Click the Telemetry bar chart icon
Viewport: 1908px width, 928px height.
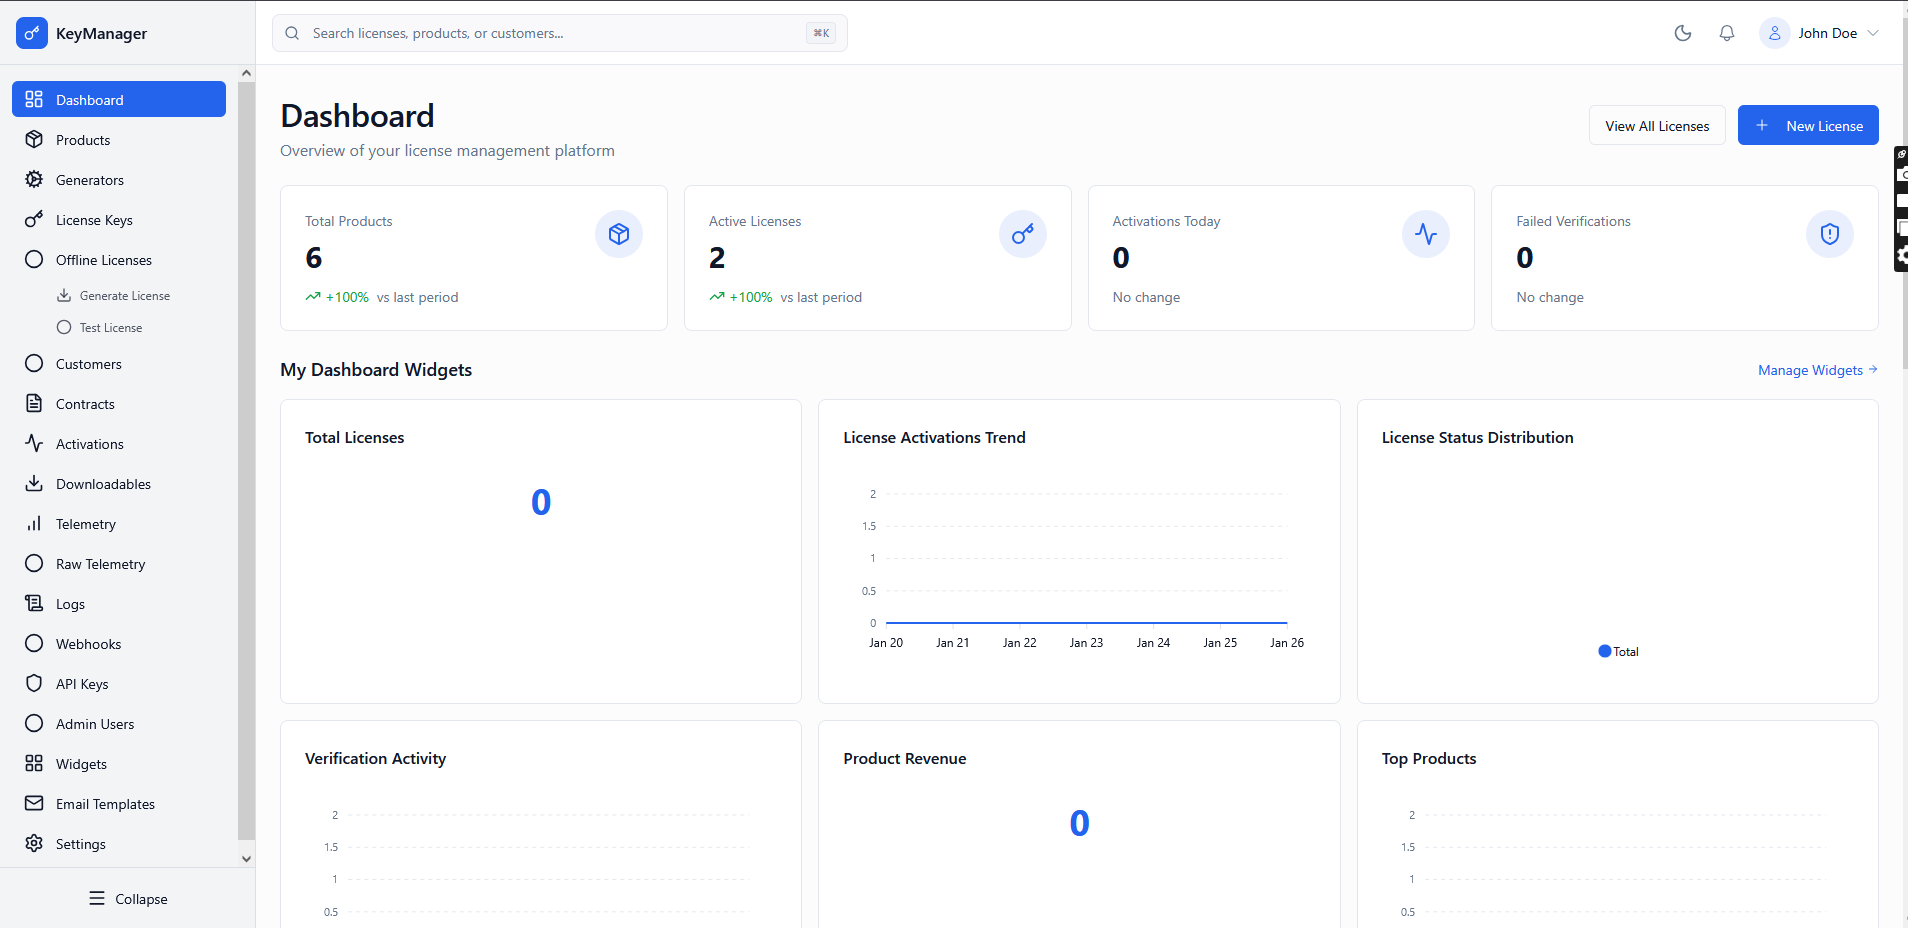tap(34, 523)
